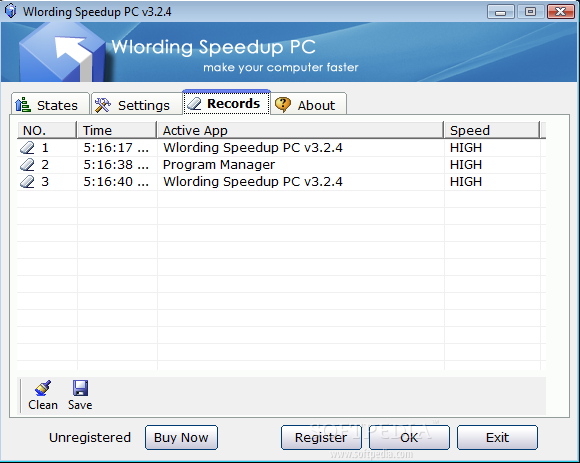The width and height of the screenshot is (580, 463).
Task: Select Wlording Speedup PC v3.2.4 in row 3
Action: tap(253, 182)
